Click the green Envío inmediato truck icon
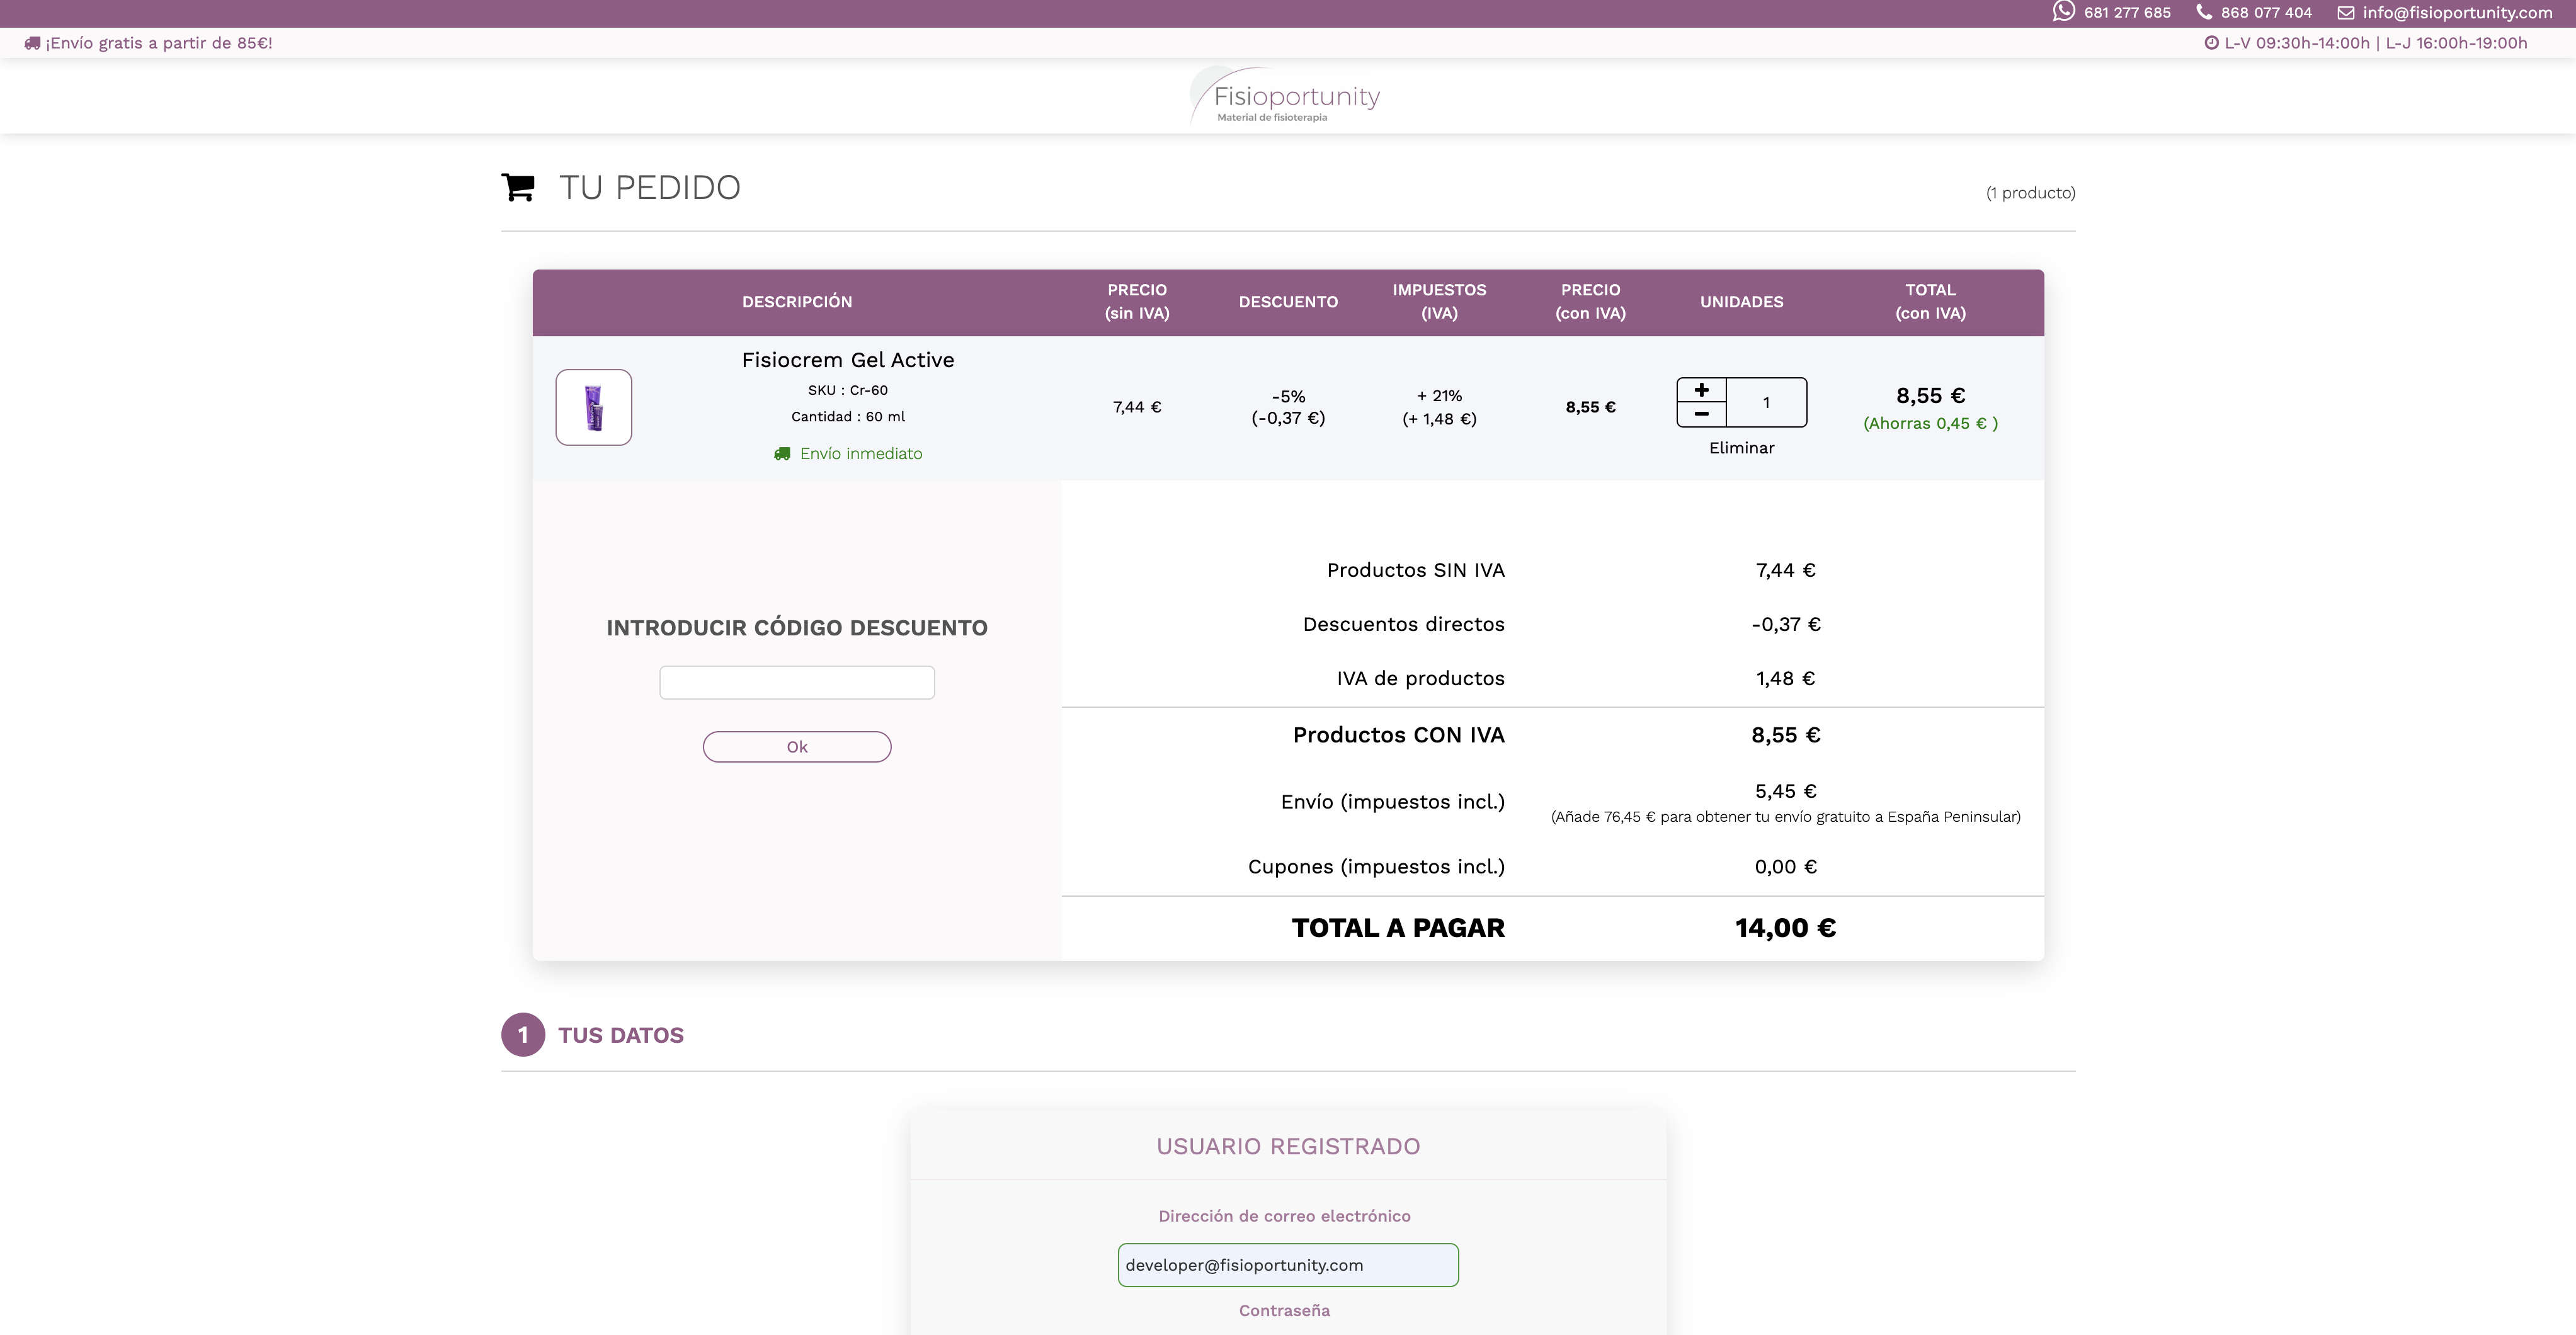 [782, 454]
